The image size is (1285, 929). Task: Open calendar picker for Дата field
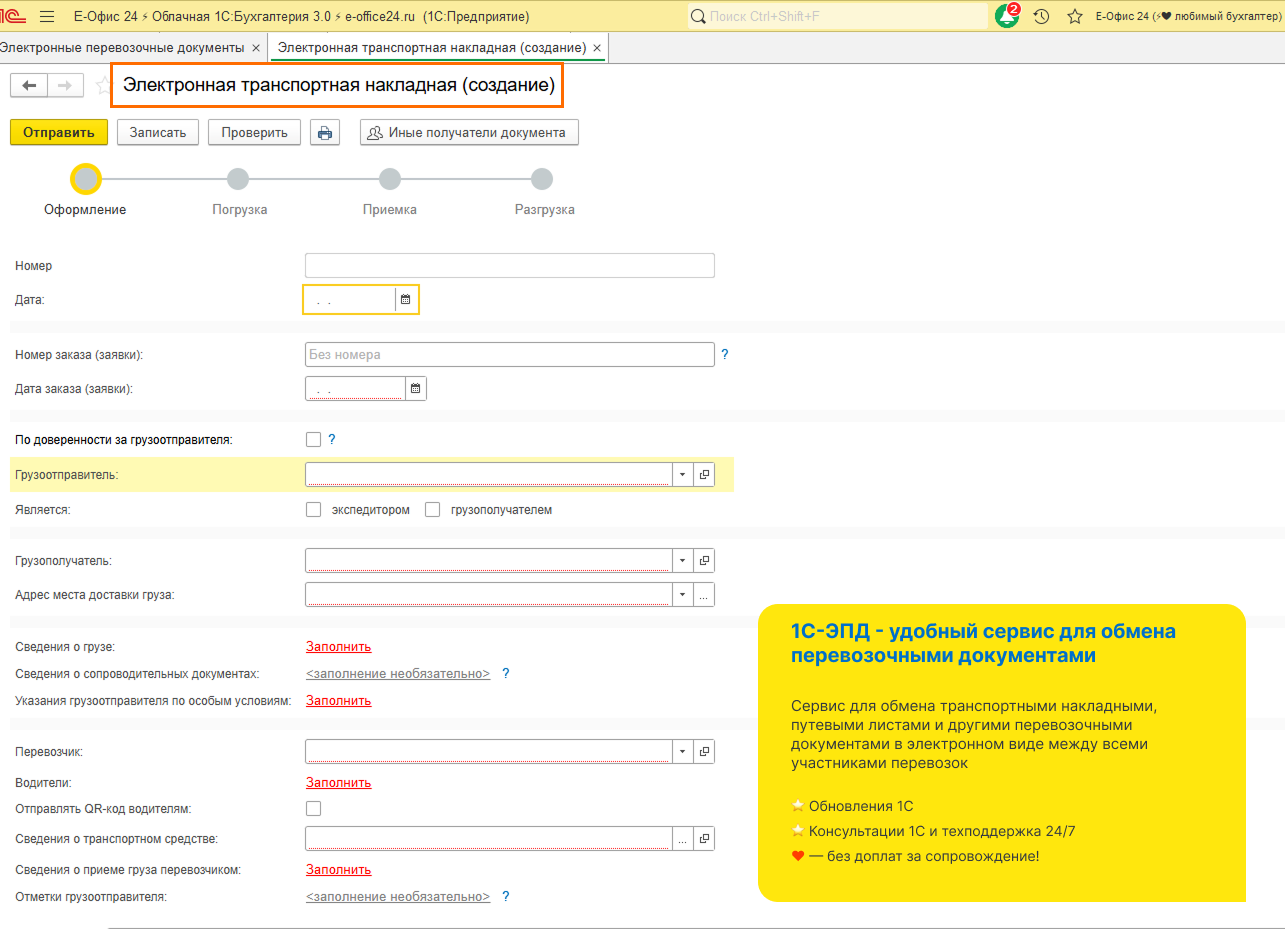[x=405, y=299]
